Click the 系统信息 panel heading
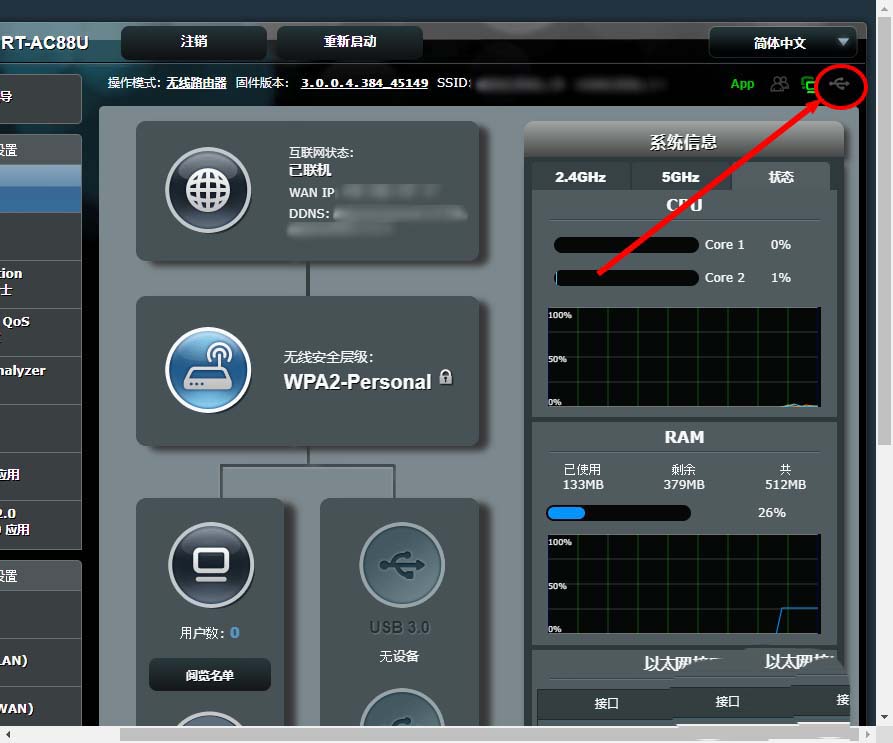893x743 pixels. 683,142
